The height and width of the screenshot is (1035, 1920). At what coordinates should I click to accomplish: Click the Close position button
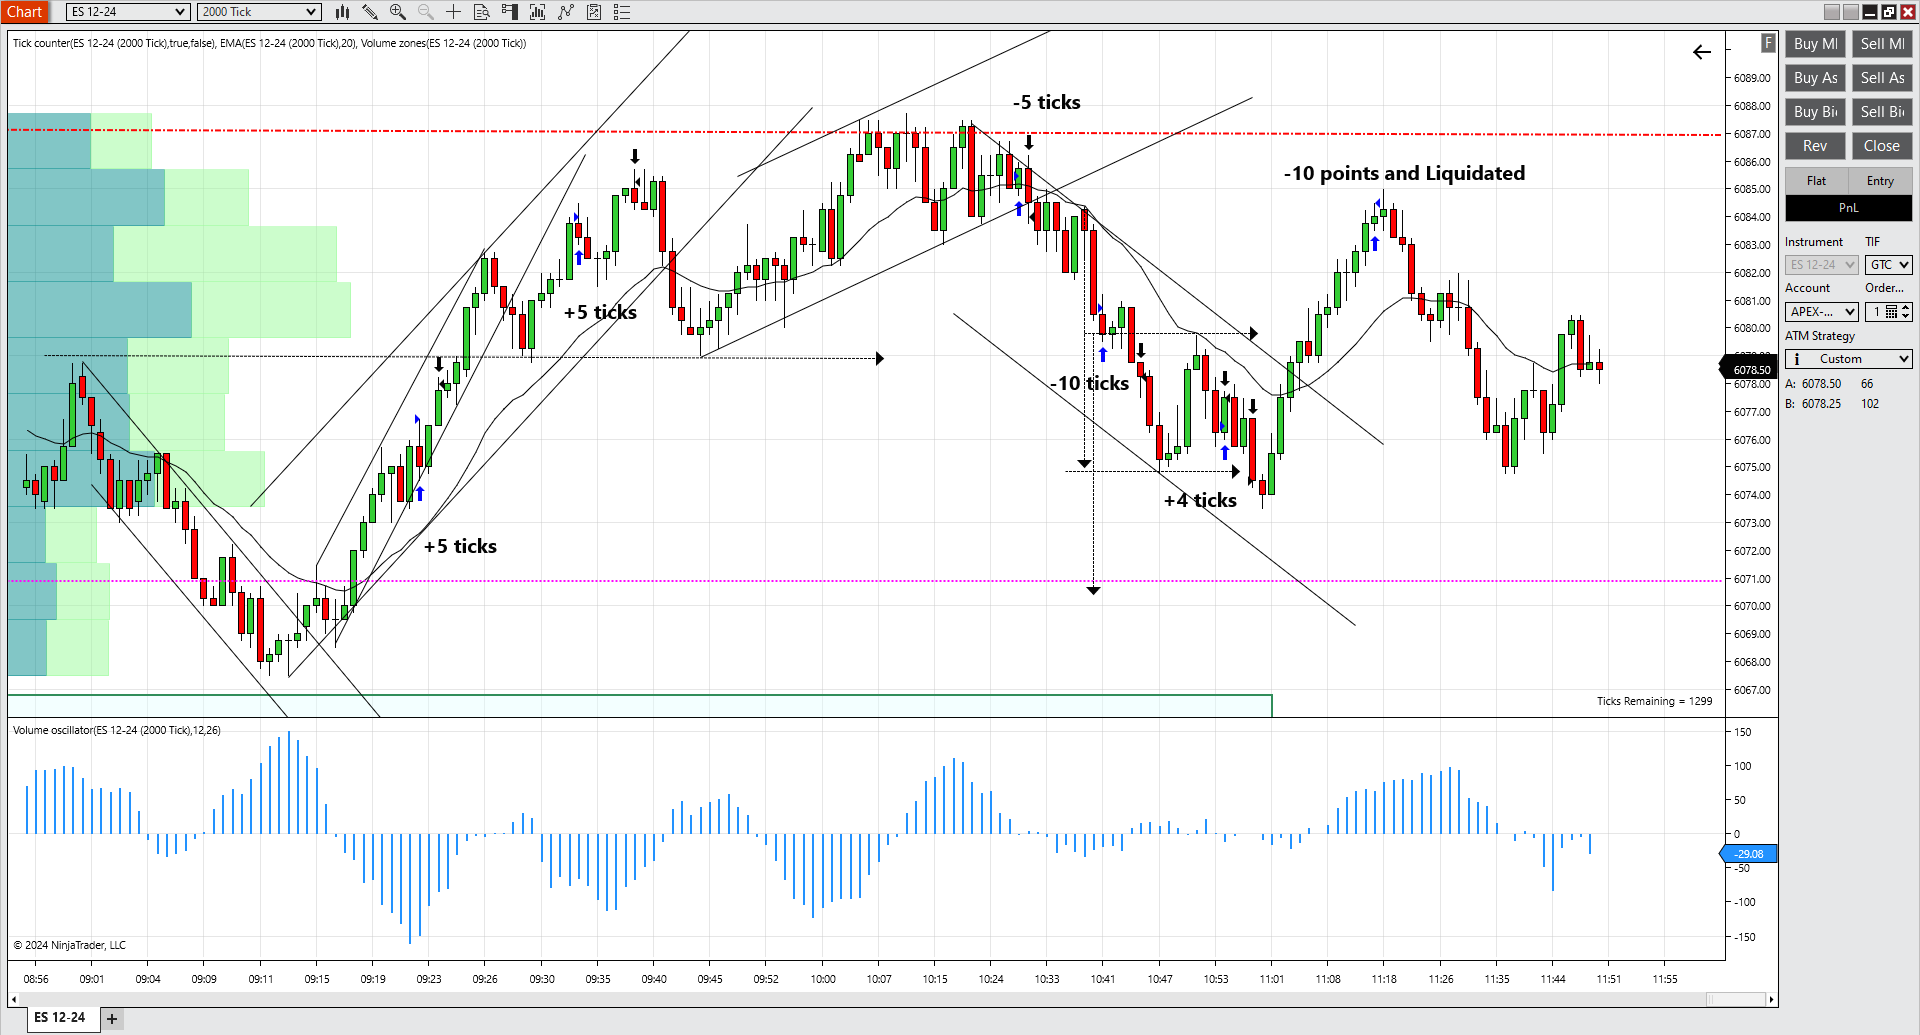coord(1882,146)
